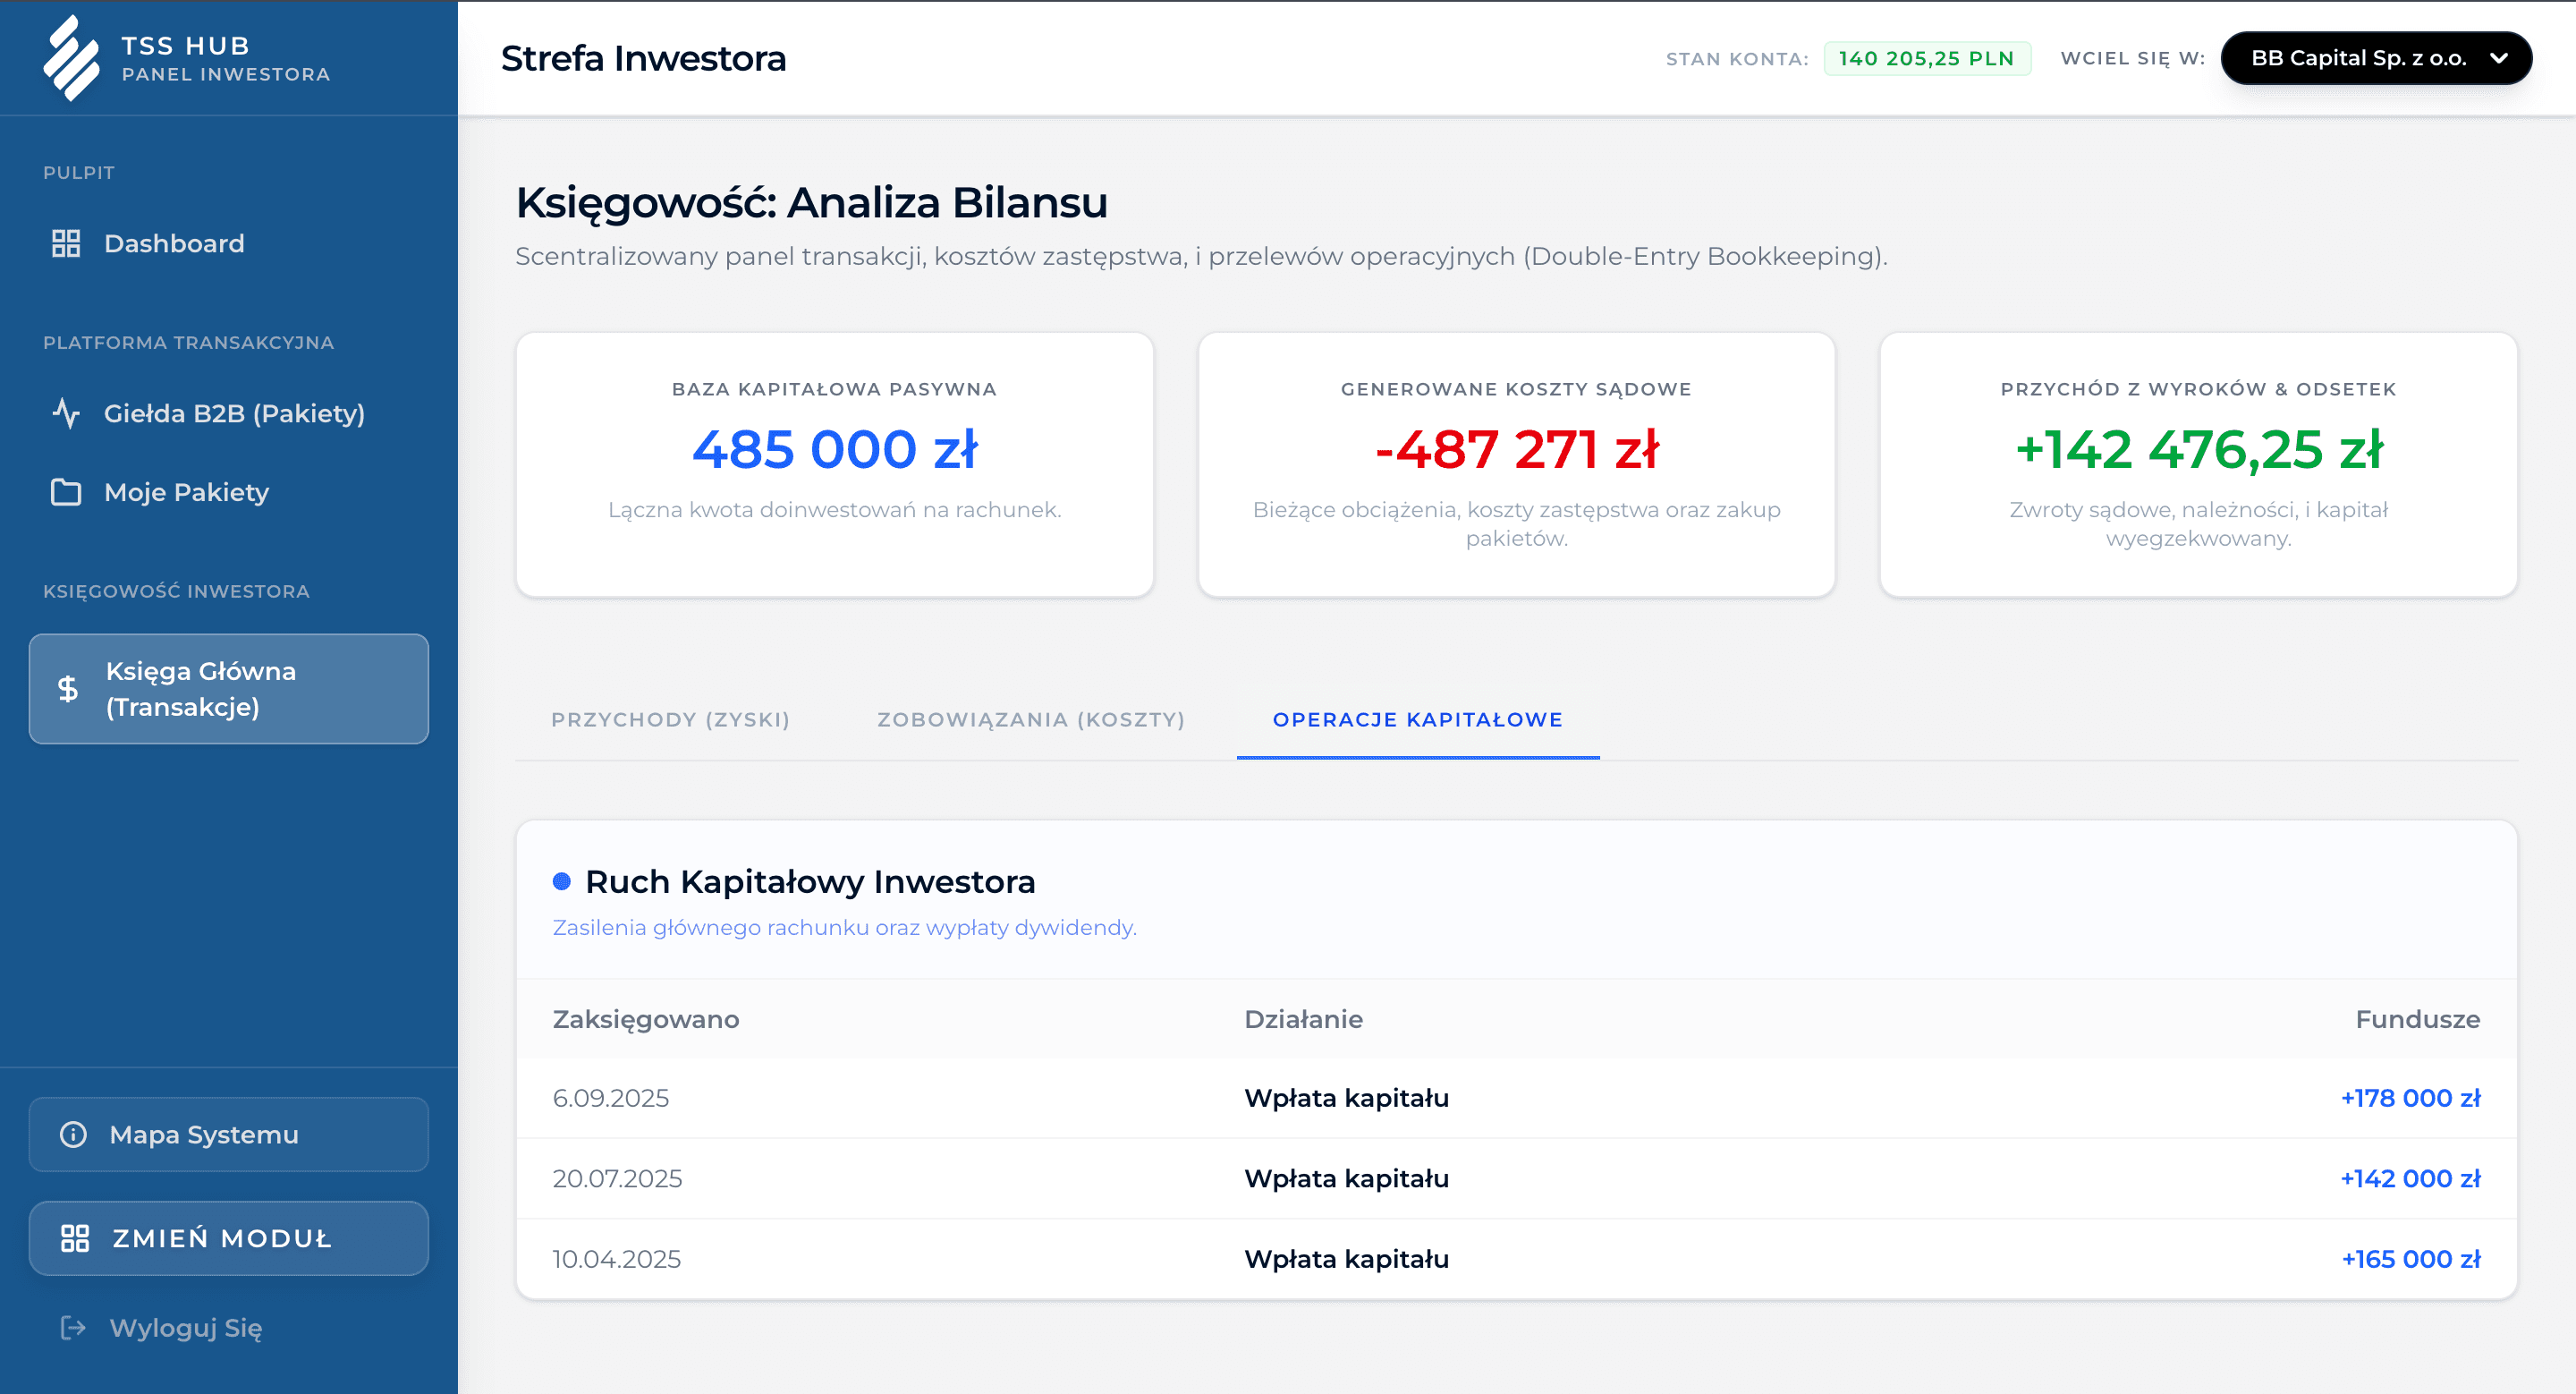Screen dimensions: 2576x1394
Task: Click the blue dot before Ruch Kapitałowy Inwestora
Action: click(563, 881)
